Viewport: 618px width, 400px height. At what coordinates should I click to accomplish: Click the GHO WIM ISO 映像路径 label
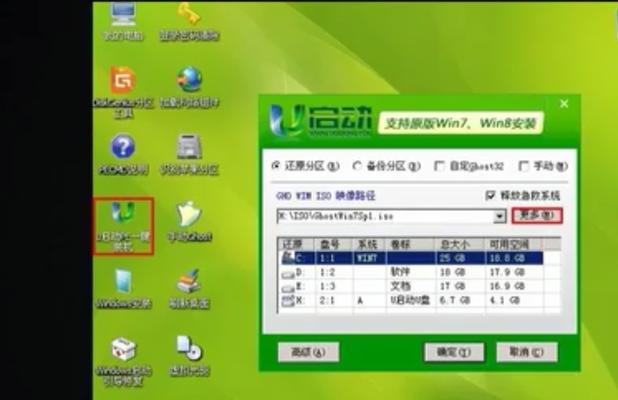tap(326, 195)
